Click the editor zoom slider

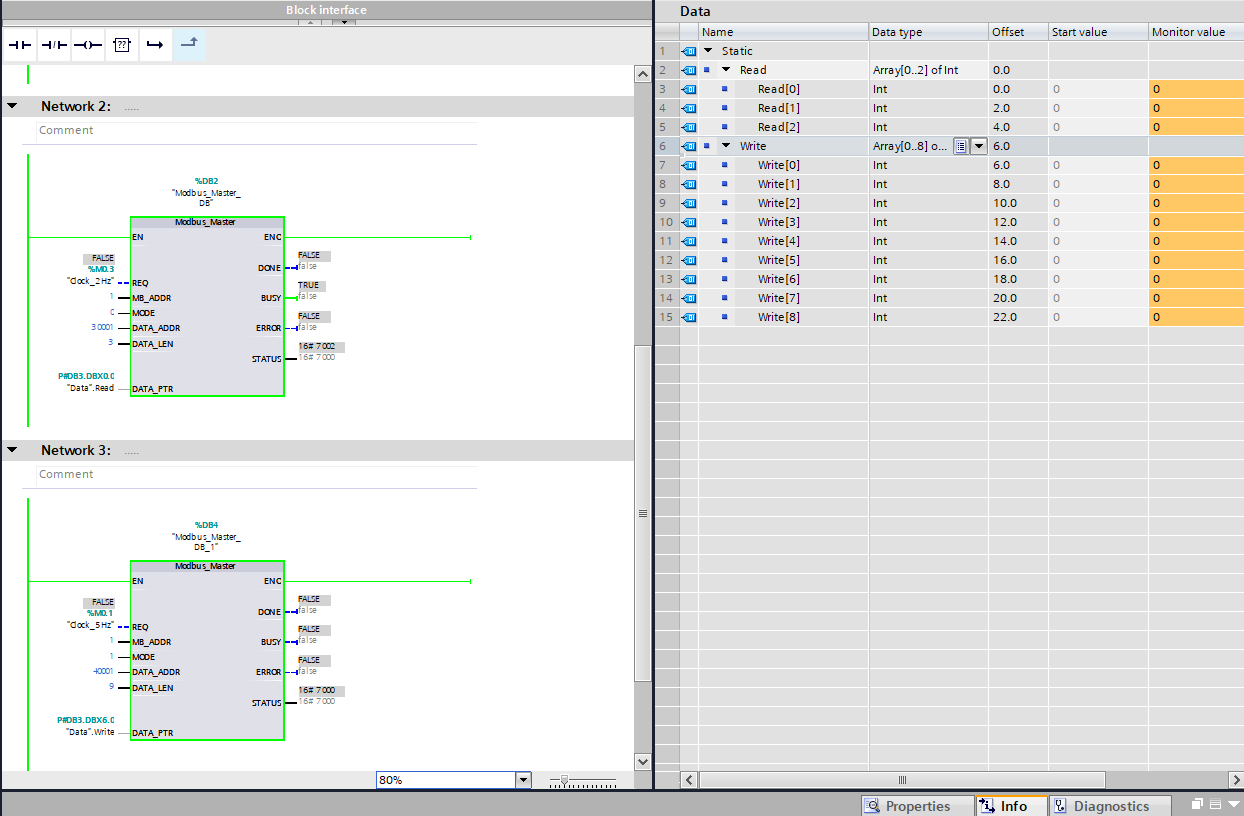565,780
